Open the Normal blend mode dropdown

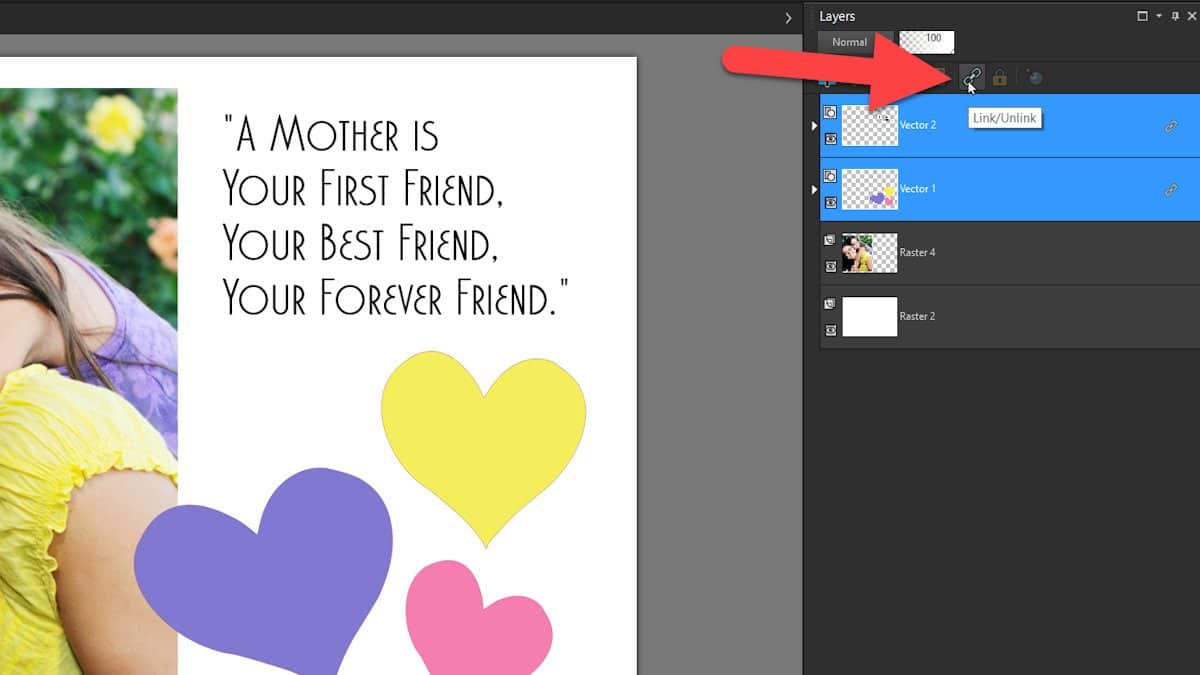pyautogui.click(x=850, y=43)
